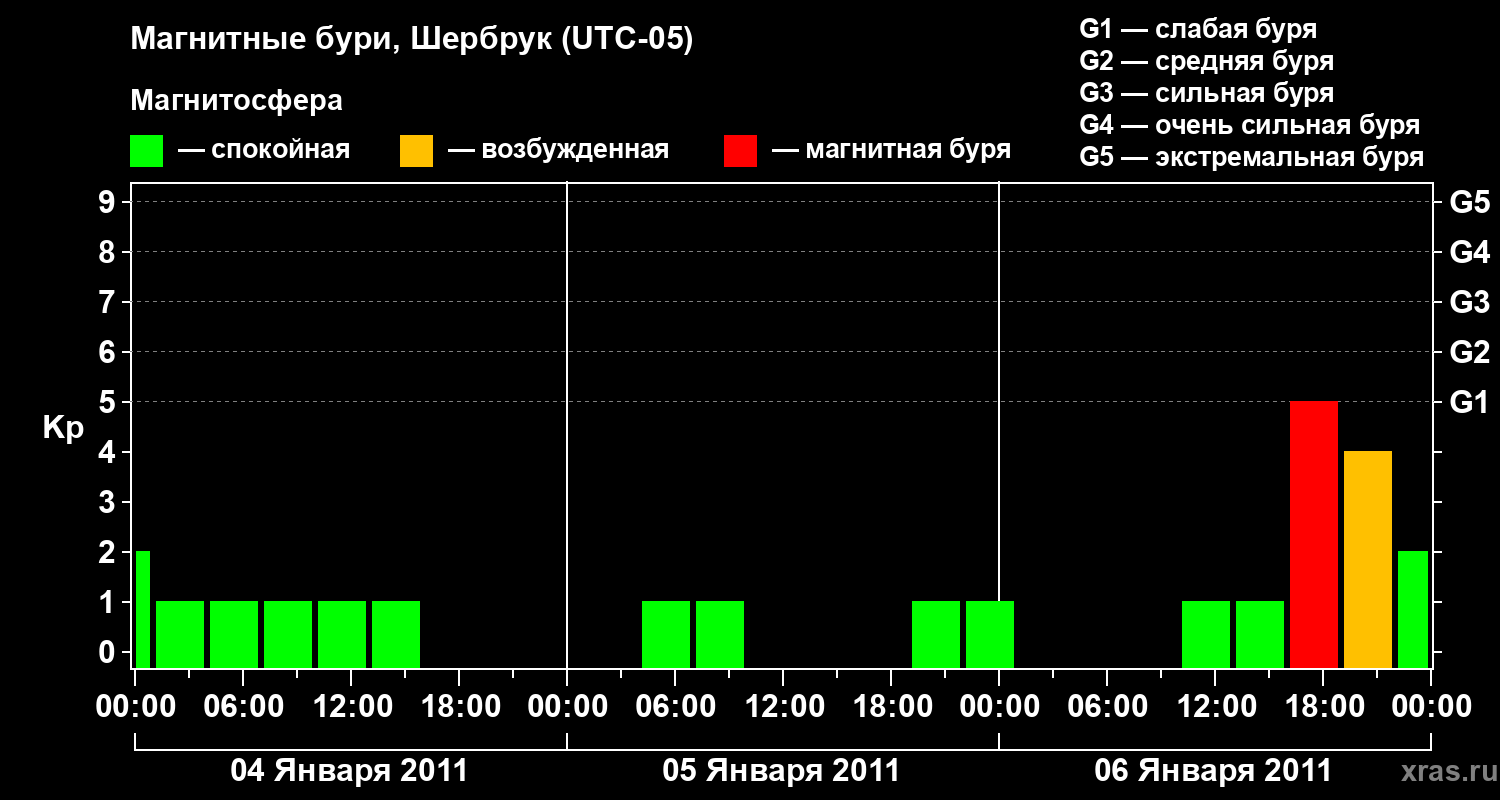
Task: Click 'G5 — экстремальная буря' legend line
Action: coord(1251,157)
